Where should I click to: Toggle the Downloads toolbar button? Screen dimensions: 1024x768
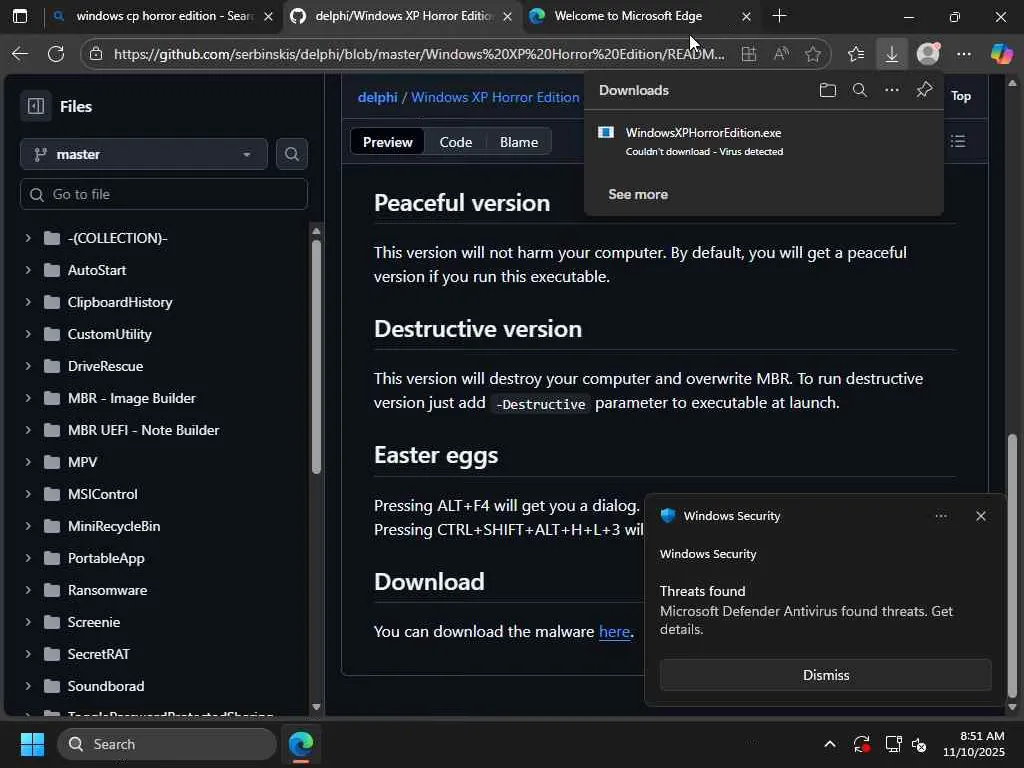tap(891, 54)
